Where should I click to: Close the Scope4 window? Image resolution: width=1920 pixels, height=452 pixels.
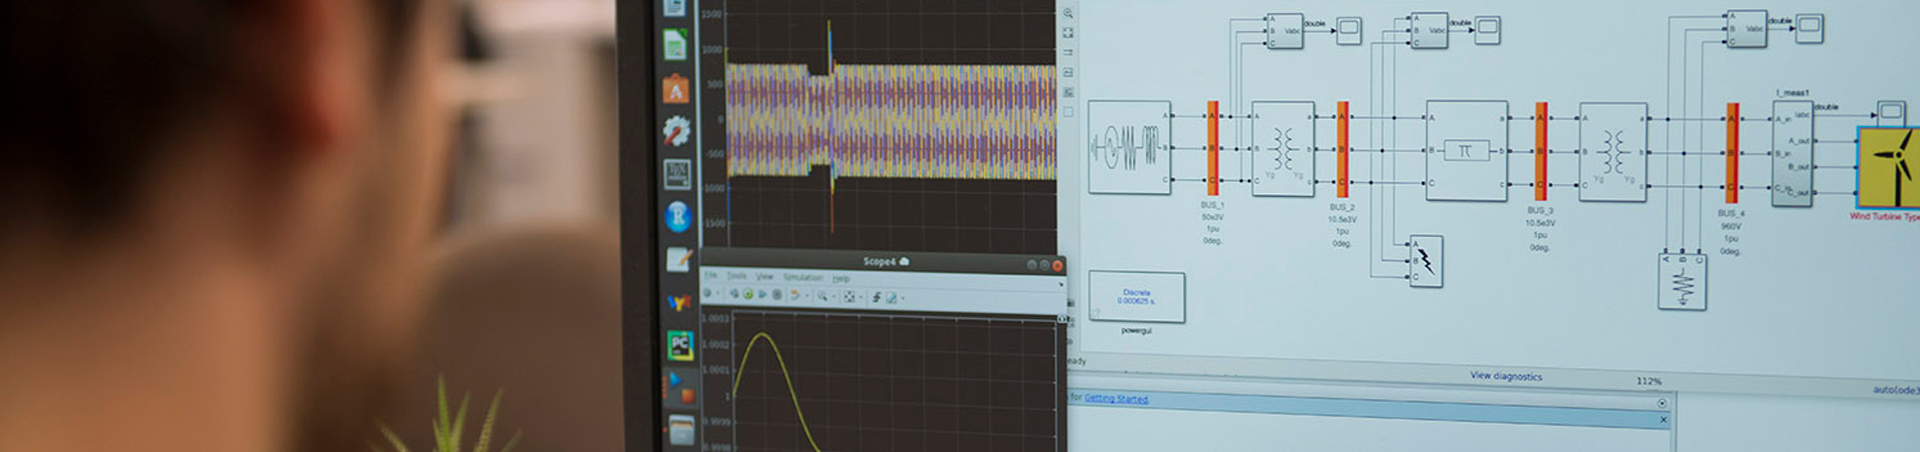1057,265
